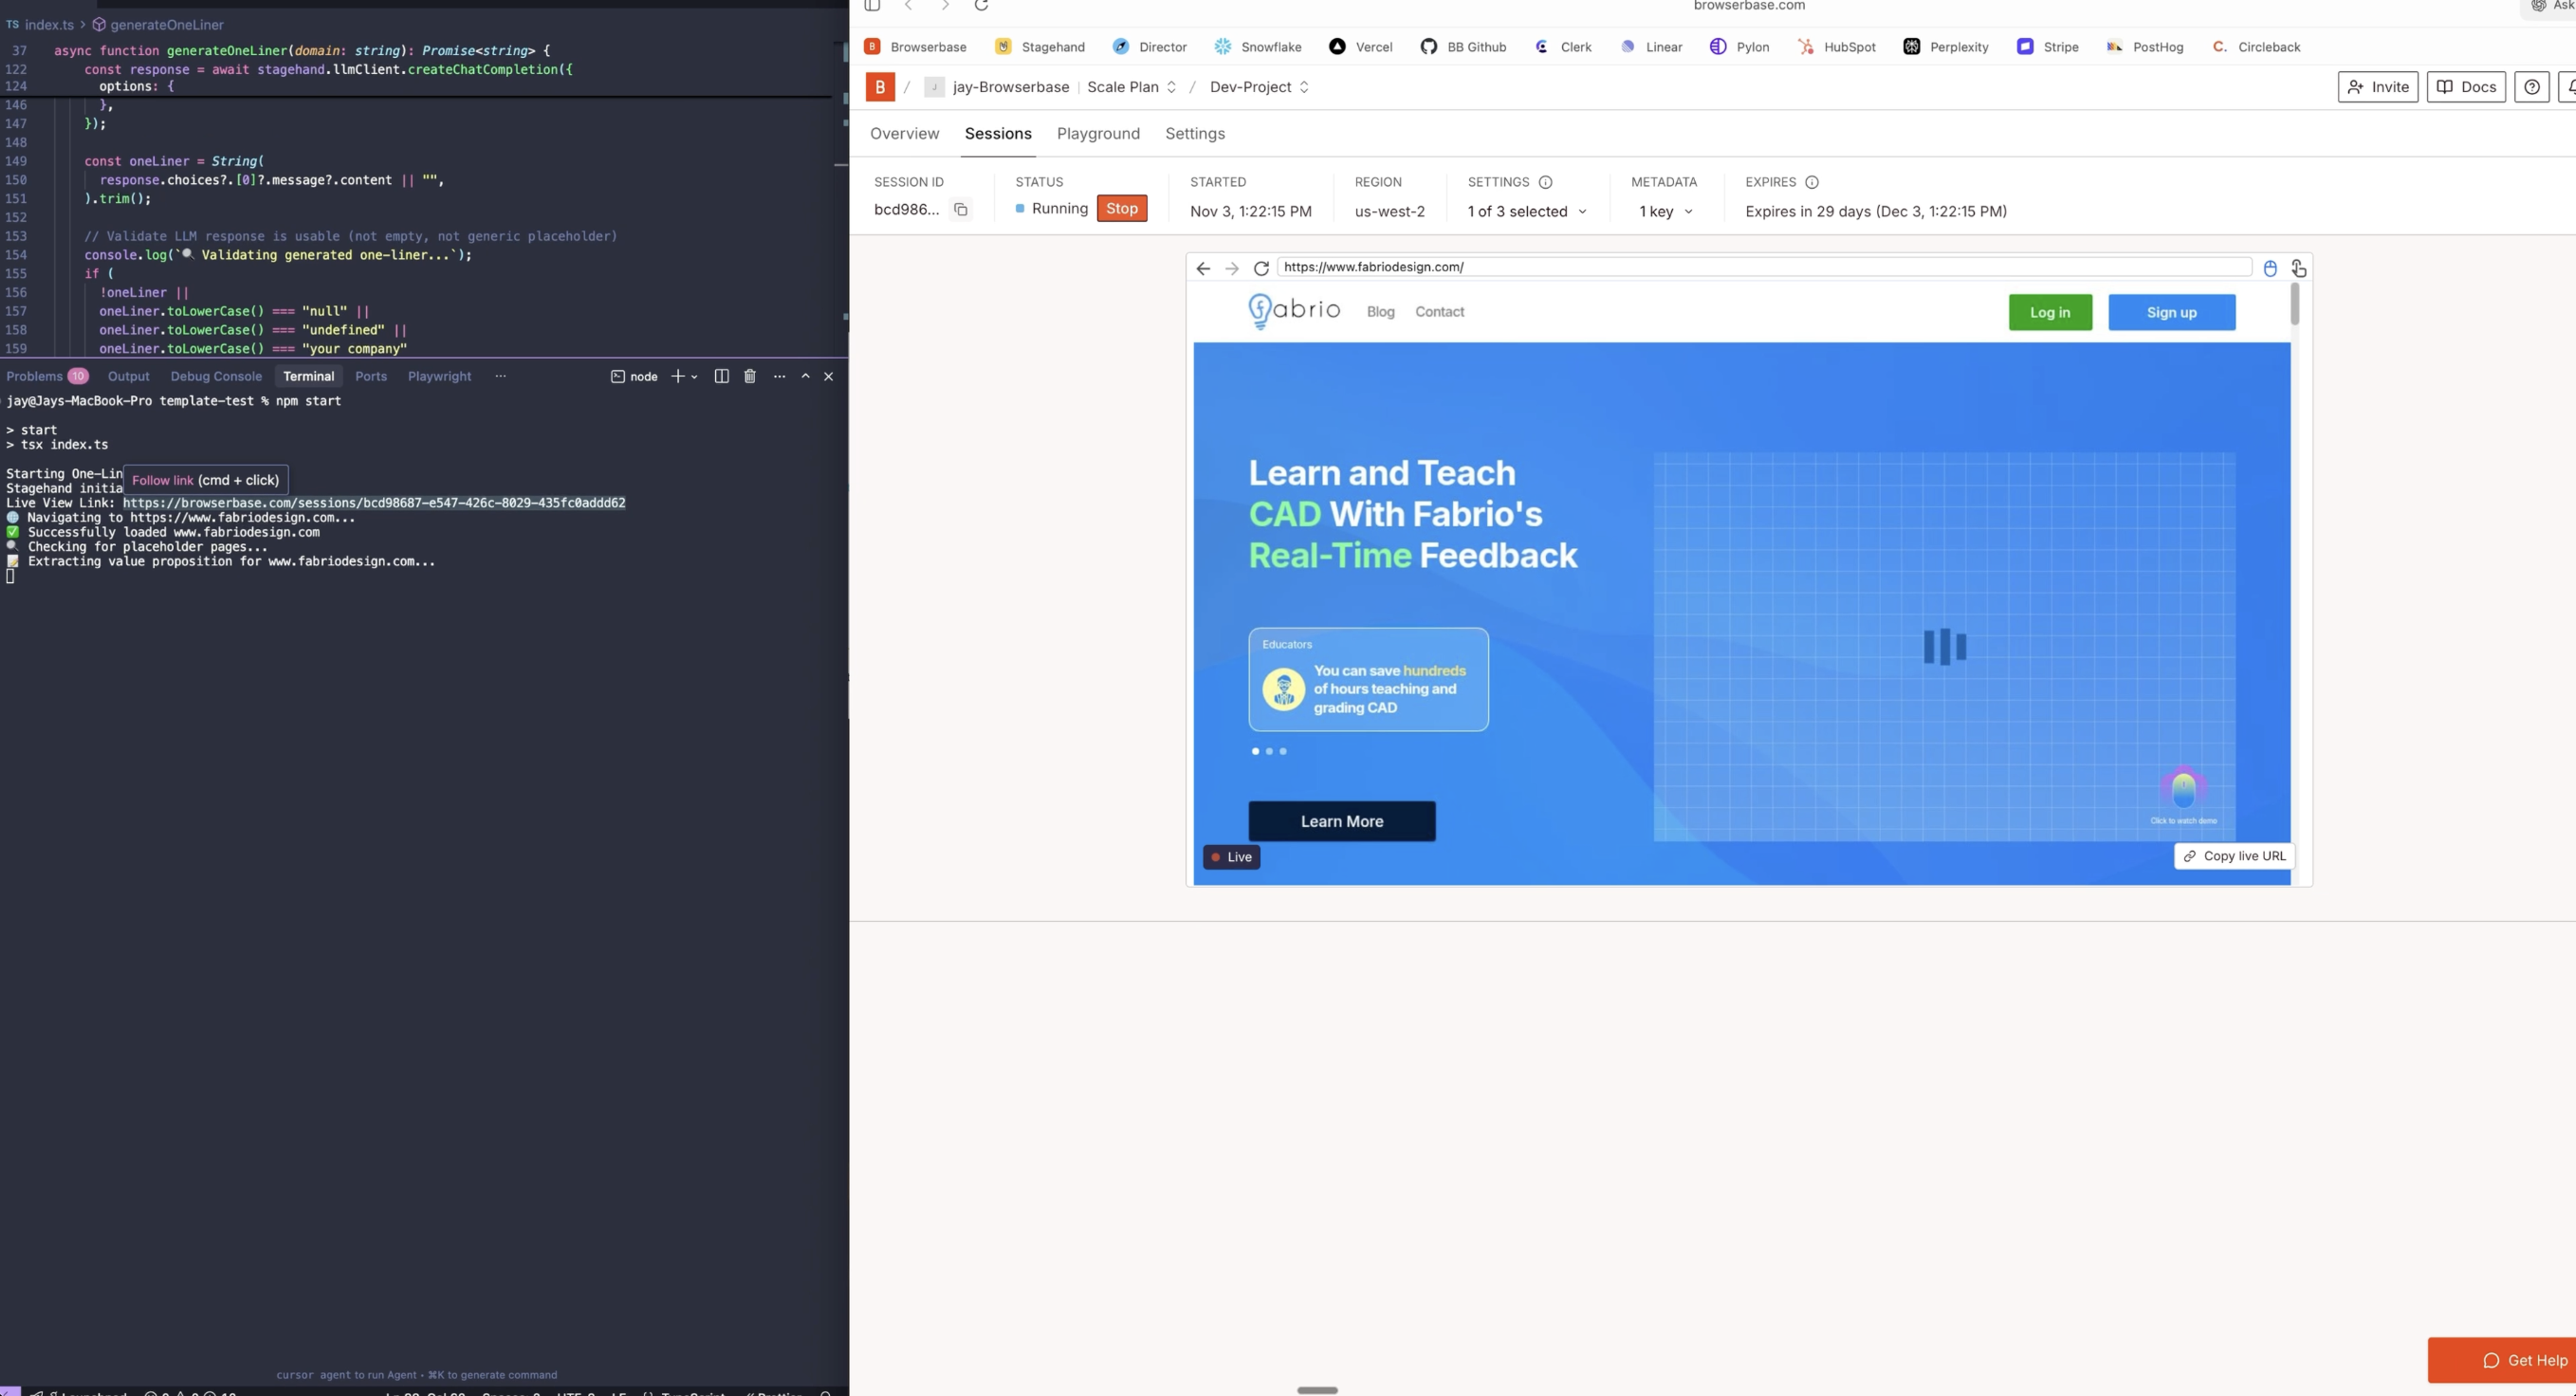Reload the live session browser page

point(1261,268)
